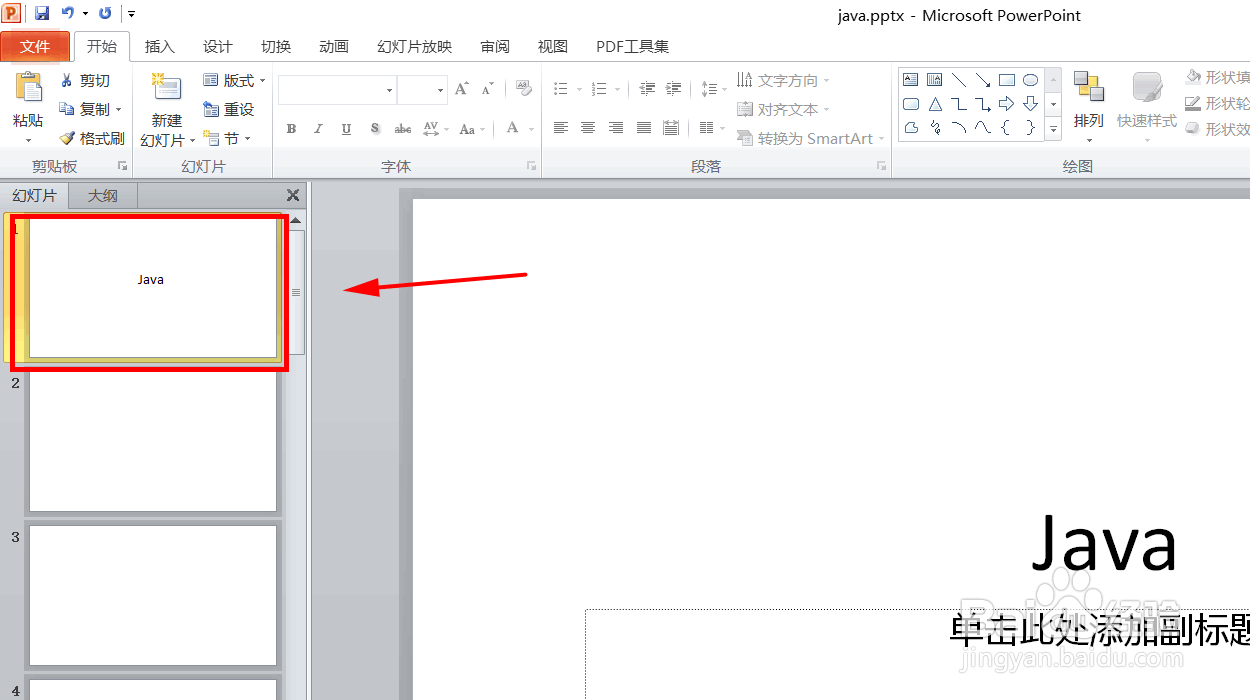Viewport: 1250px width, 700px height.
Task: Close the slide thumbnail pane
Action: coord(293,196)
